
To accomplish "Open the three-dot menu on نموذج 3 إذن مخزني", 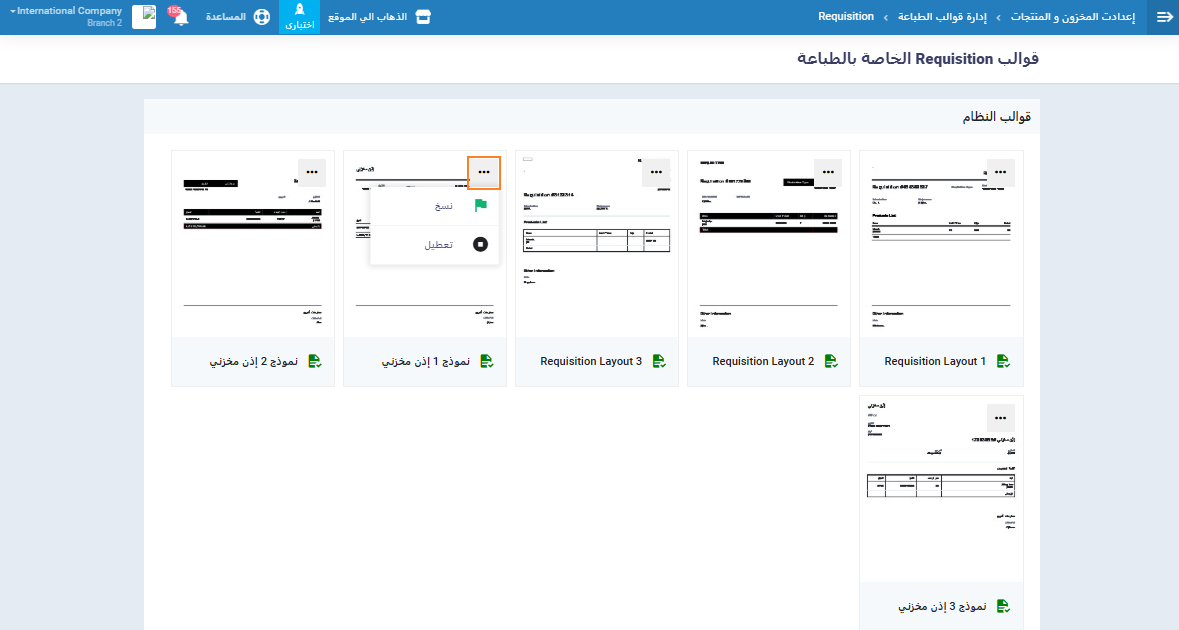I will tap(1000, 418).
